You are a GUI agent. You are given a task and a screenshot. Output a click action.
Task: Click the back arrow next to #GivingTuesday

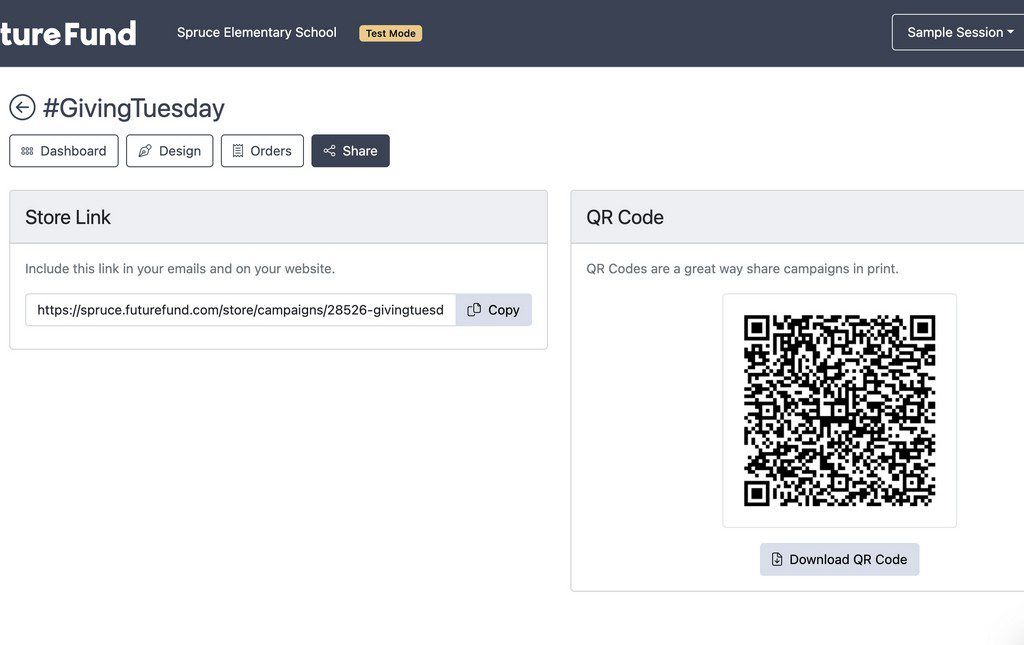click(x=22, y=108)
